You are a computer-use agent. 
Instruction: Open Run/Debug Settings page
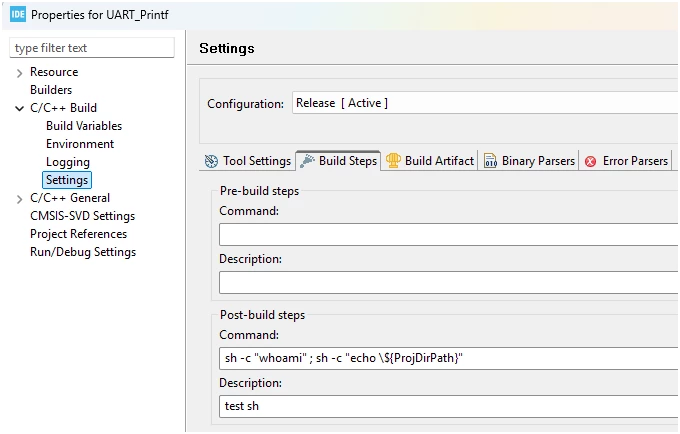83,252
